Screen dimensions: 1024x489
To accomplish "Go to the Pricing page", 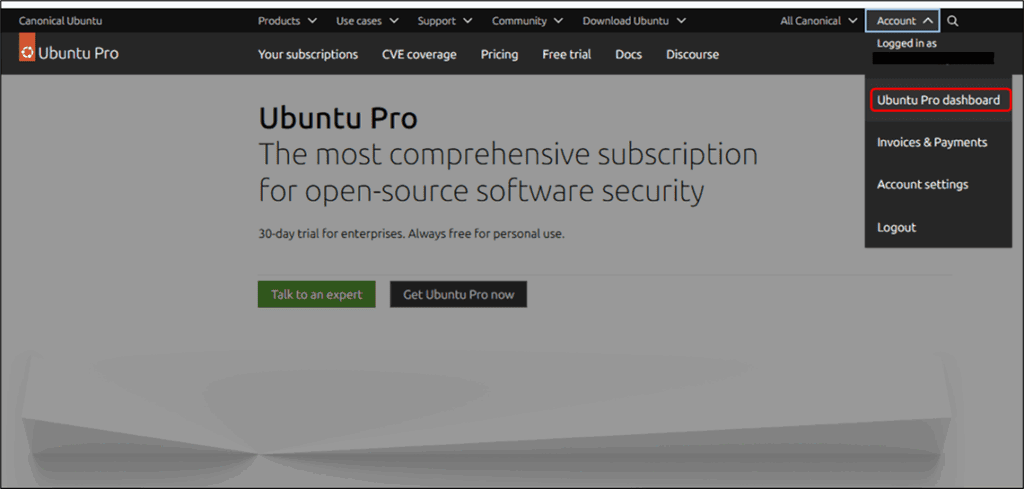I will [500, 54].
